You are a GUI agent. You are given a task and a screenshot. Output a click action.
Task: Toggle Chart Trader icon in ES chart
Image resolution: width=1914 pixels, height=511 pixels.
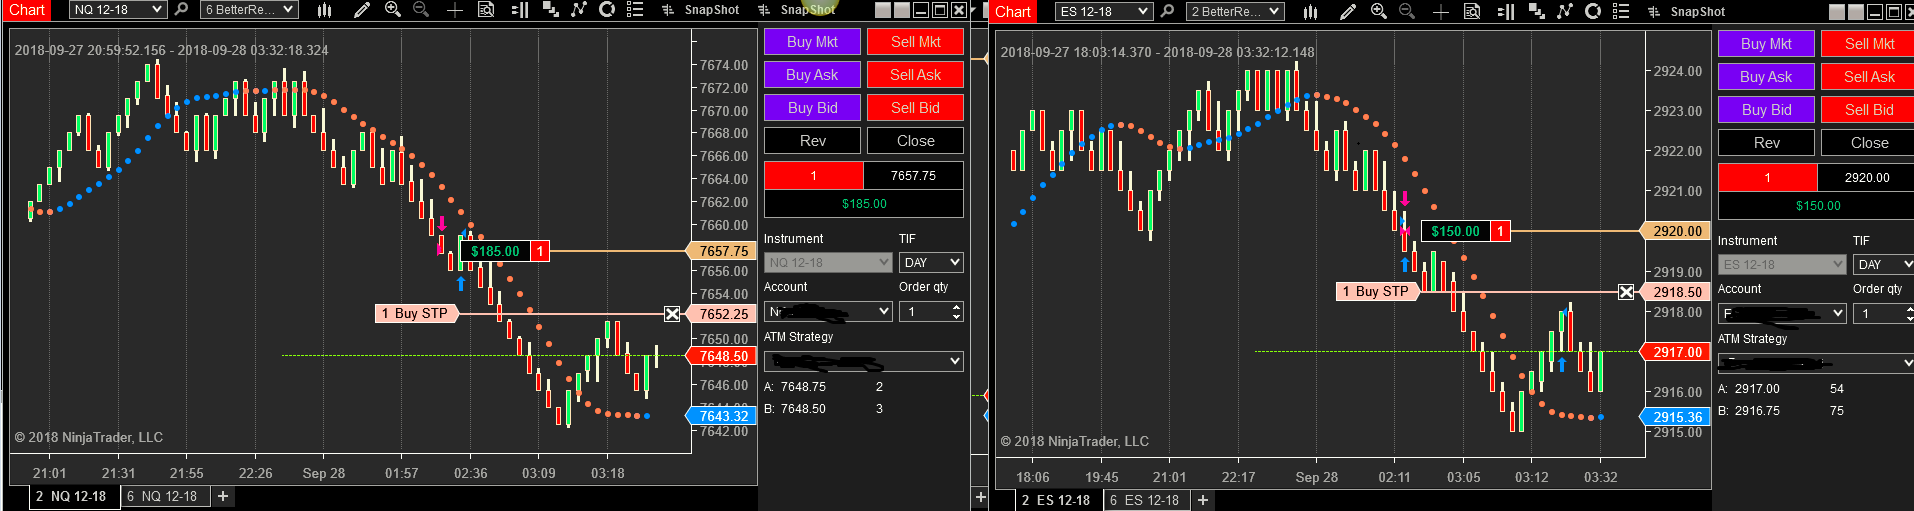[x=1505, y=12]
